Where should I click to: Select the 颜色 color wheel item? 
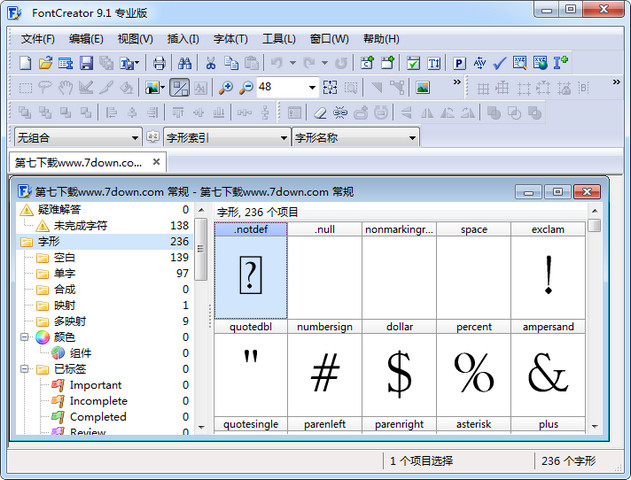coord(64,337)
